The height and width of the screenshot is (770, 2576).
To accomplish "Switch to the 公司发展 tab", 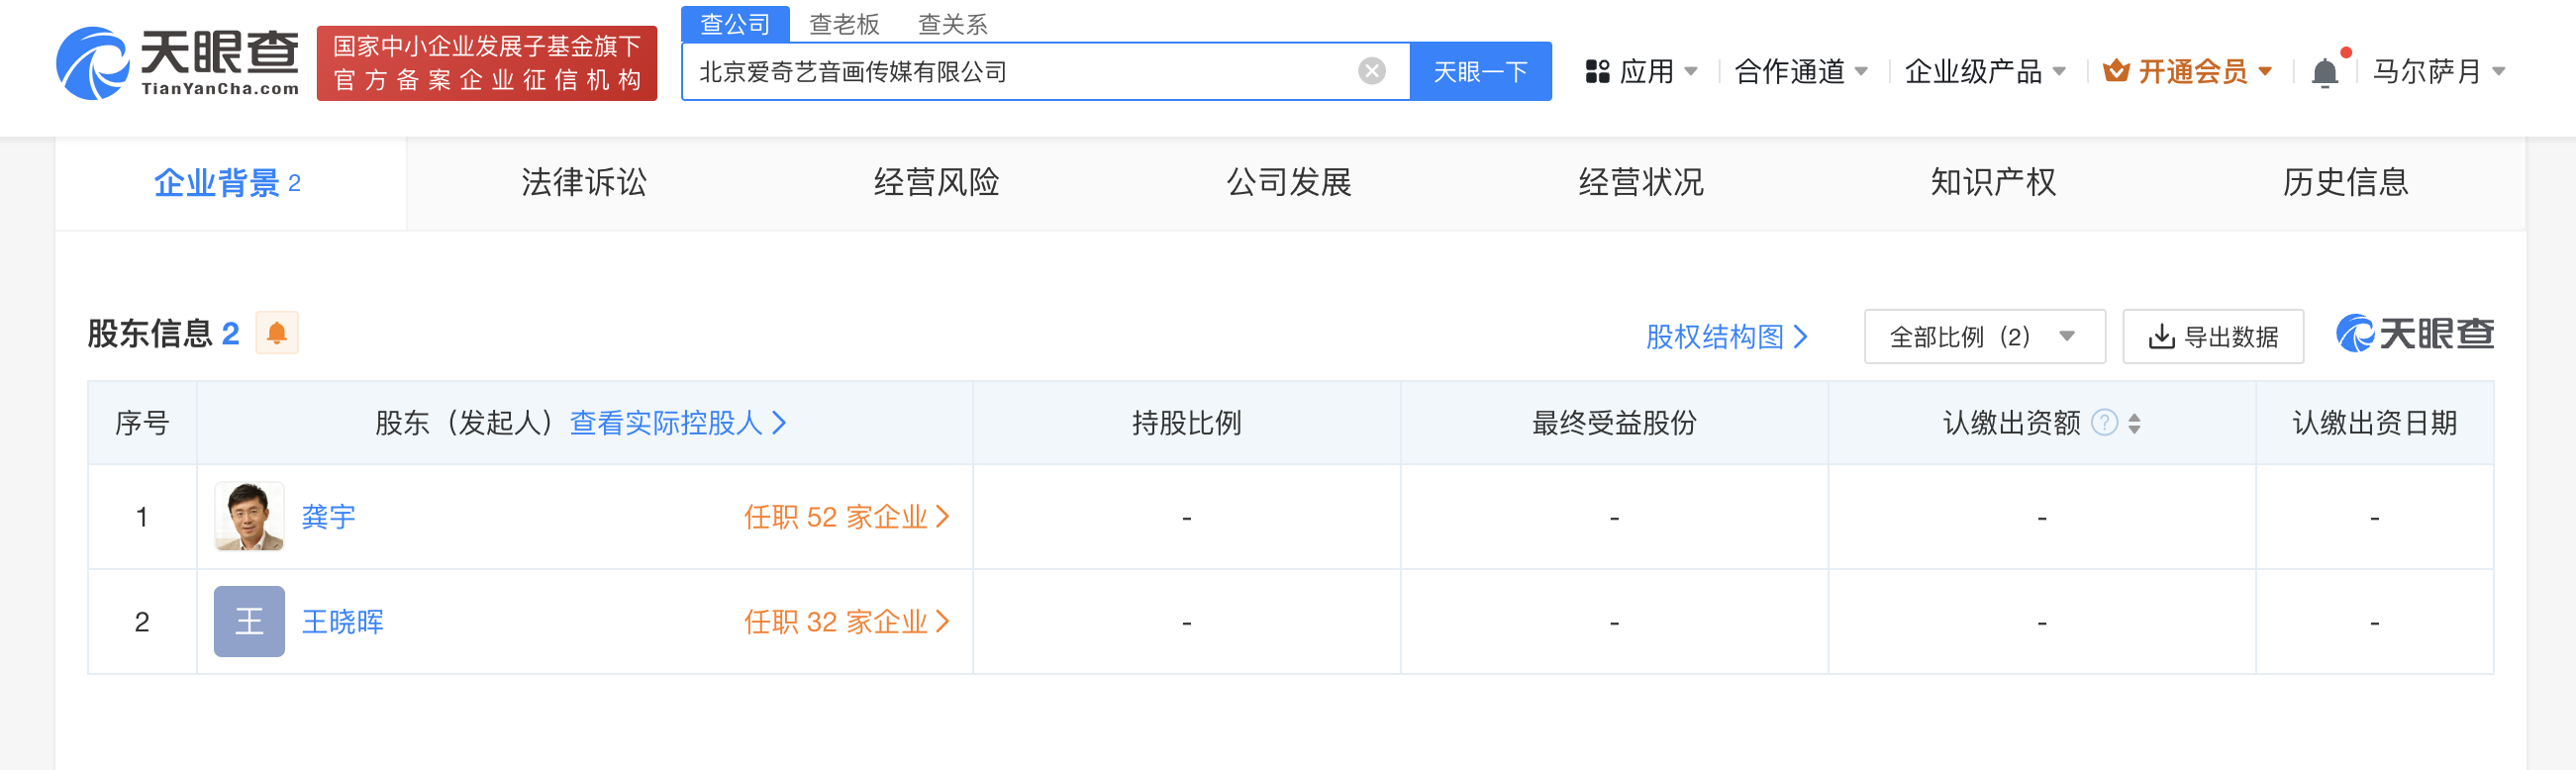I will tap(1288, 183).
